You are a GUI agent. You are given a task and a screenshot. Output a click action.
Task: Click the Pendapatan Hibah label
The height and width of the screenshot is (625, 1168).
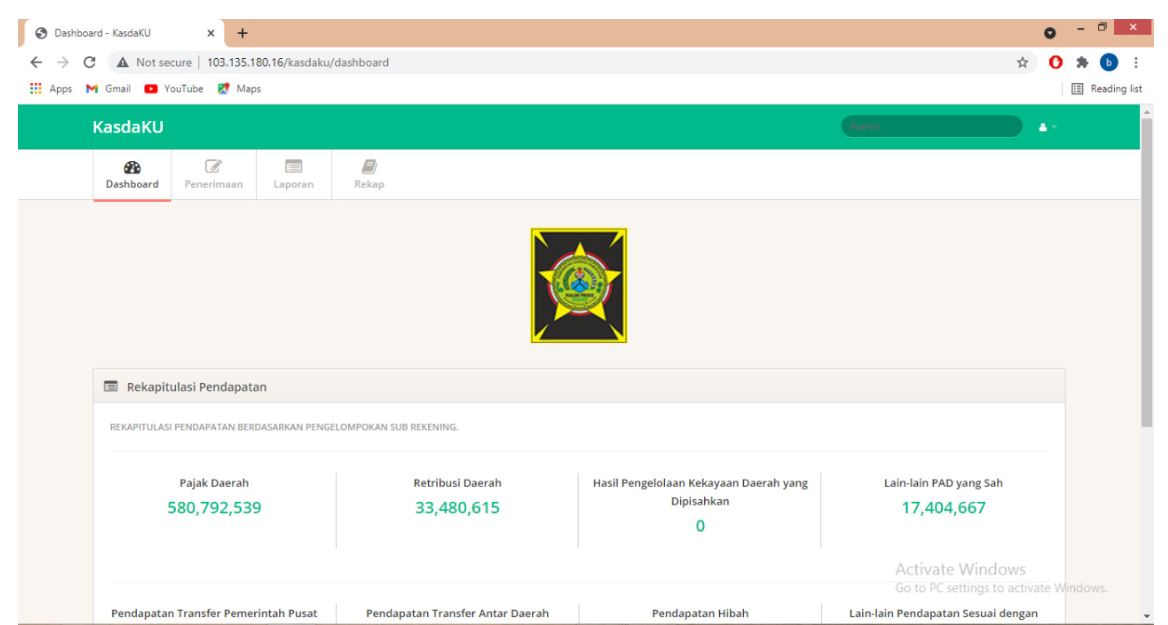(700, 613)
